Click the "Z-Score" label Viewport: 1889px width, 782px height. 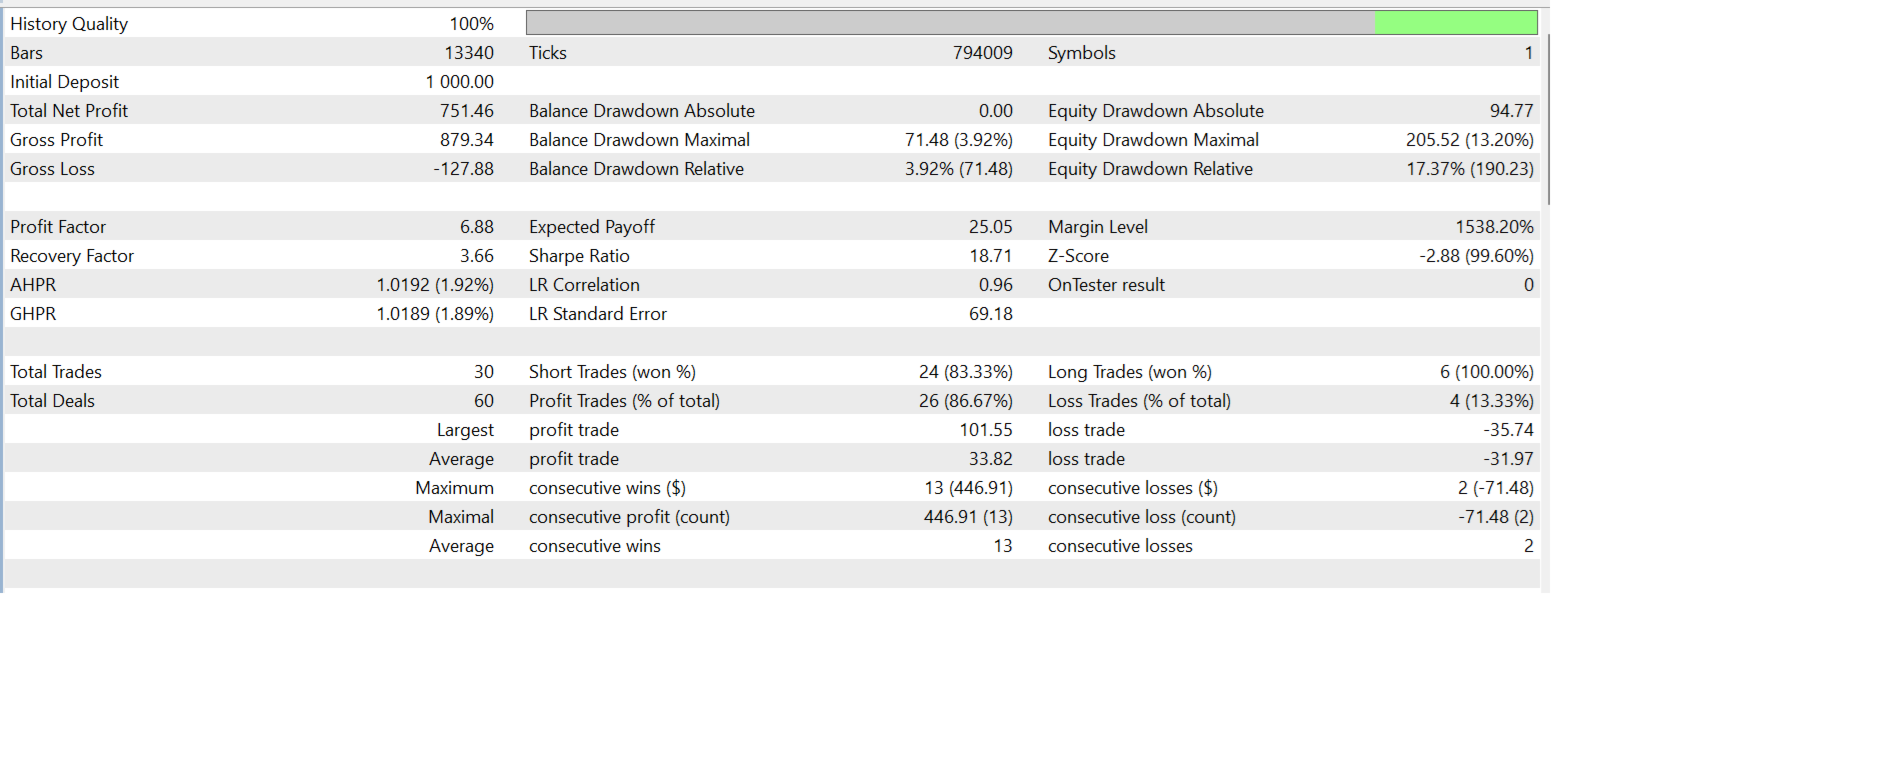coord(1078,256)
